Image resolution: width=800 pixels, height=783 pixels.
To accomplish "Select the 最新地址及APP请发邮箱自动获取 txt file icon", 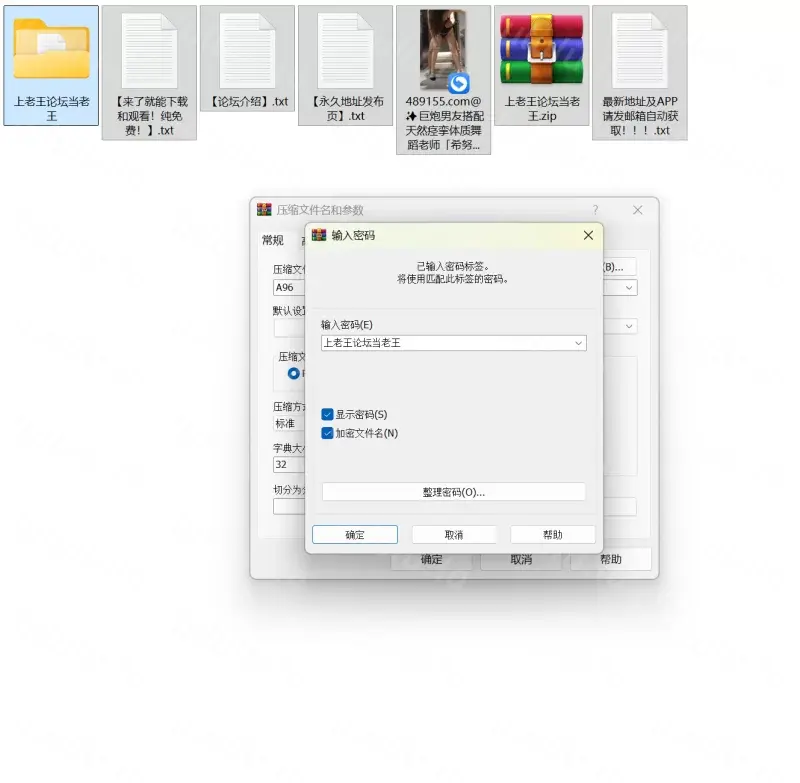I will pyautogui.click(x=639, y=50).
